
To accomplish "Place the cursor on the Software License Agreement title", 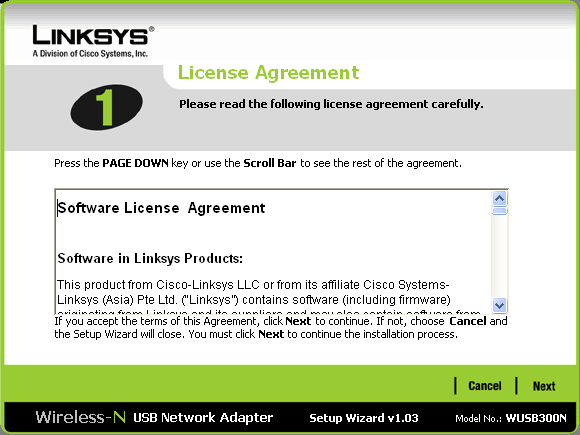I will click(162, 208).
